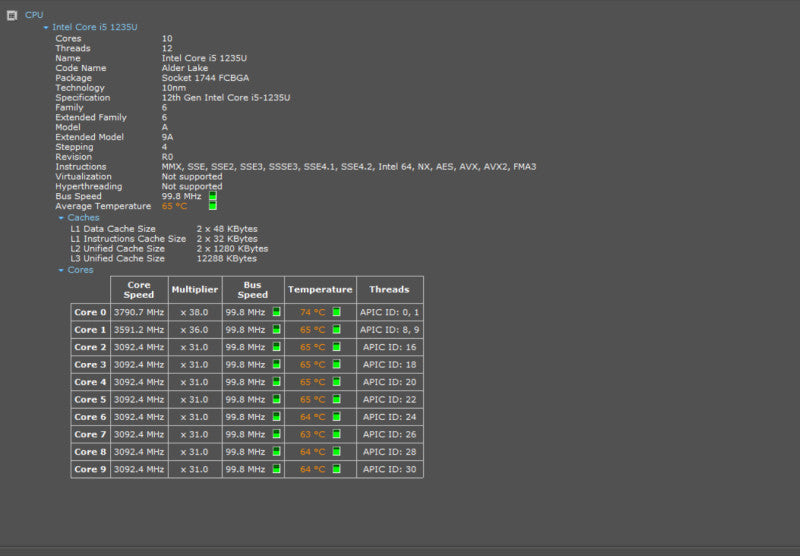Screen dimensions: 800x556
Task: Click the Core 1 bus speed graph icon
Action: point(277,329)
